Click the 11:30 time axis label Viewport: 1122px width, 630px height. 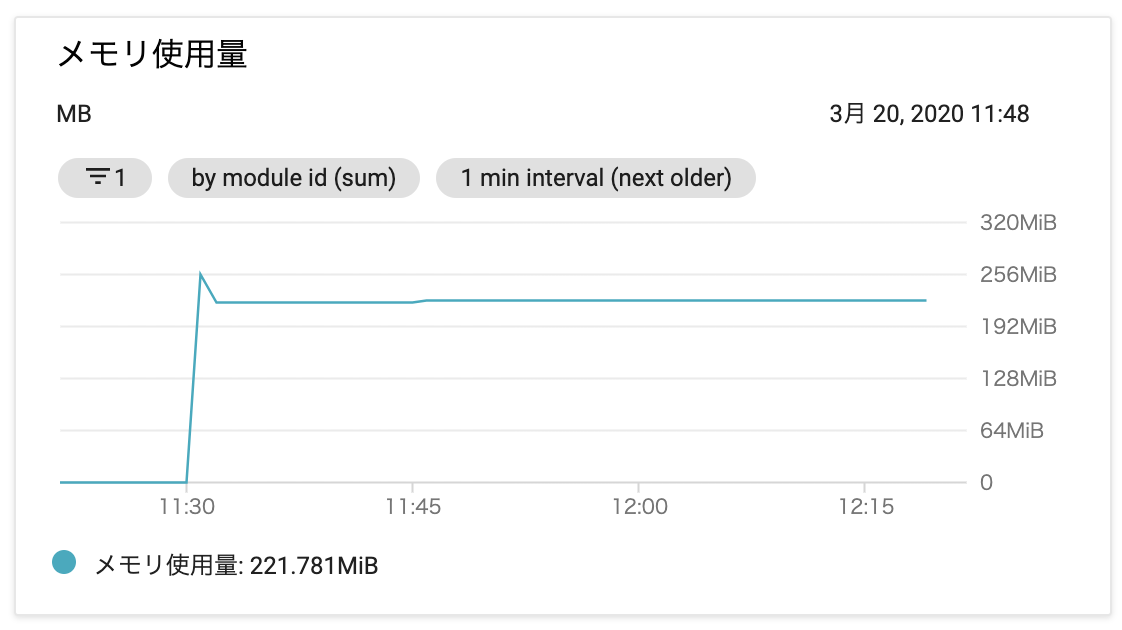click(x=187, y=507)
